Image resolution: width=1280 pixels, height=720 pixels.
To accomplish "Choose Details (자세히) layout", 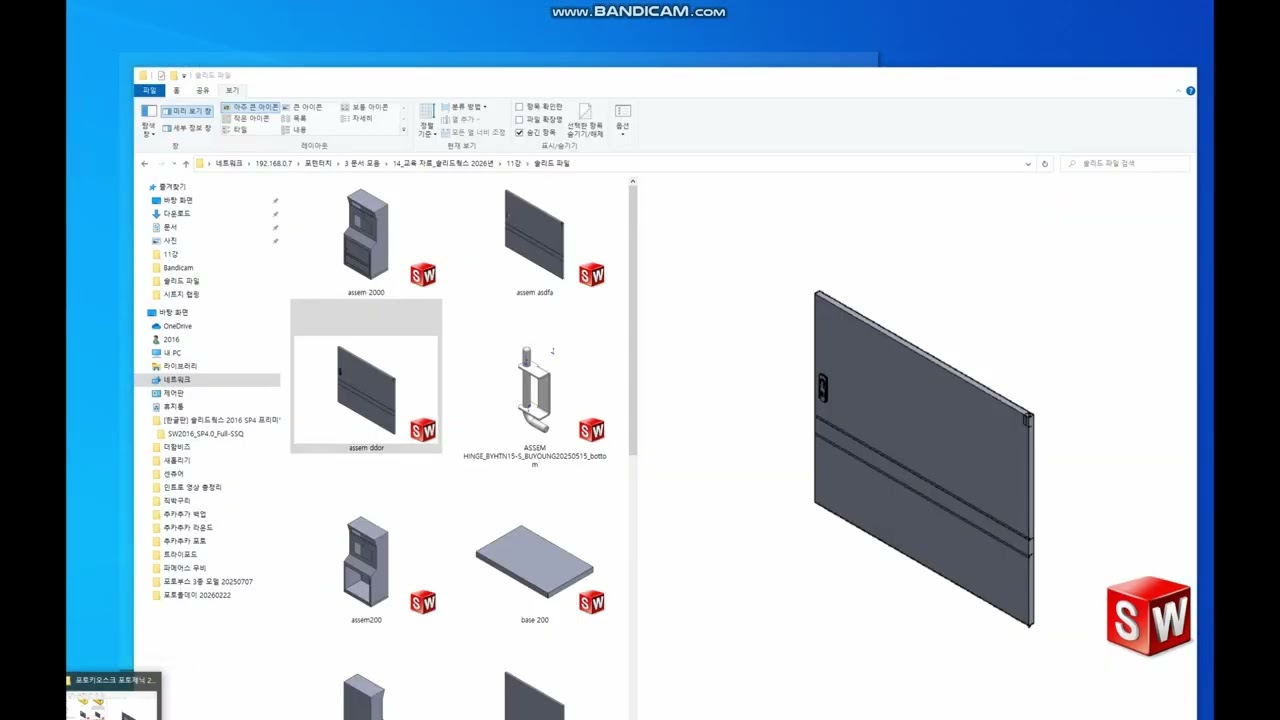I will pos(357,118).
